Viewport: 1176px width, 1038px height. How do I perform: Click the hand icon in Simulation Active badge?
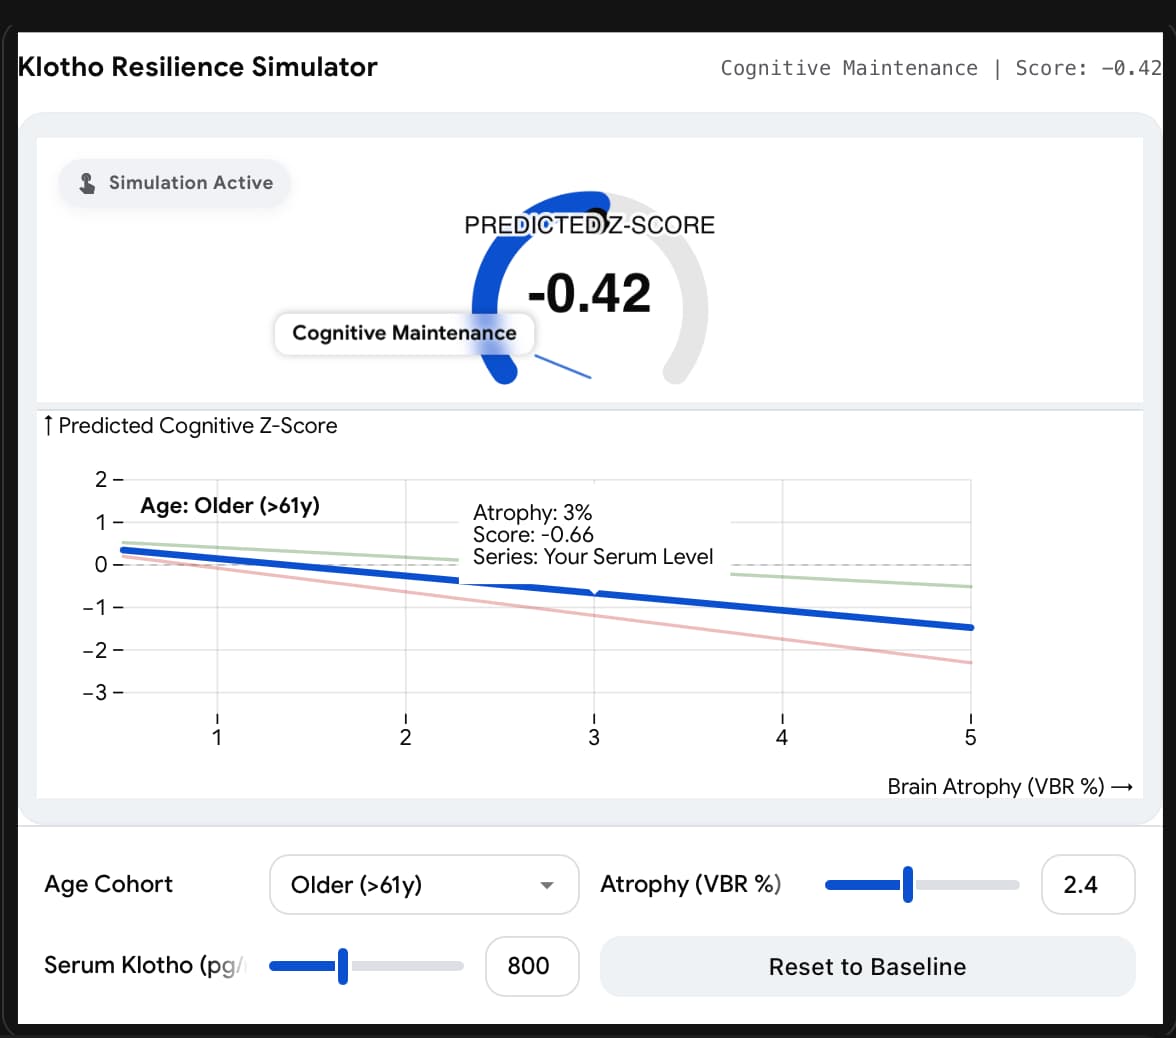click(x=88, y=183)
